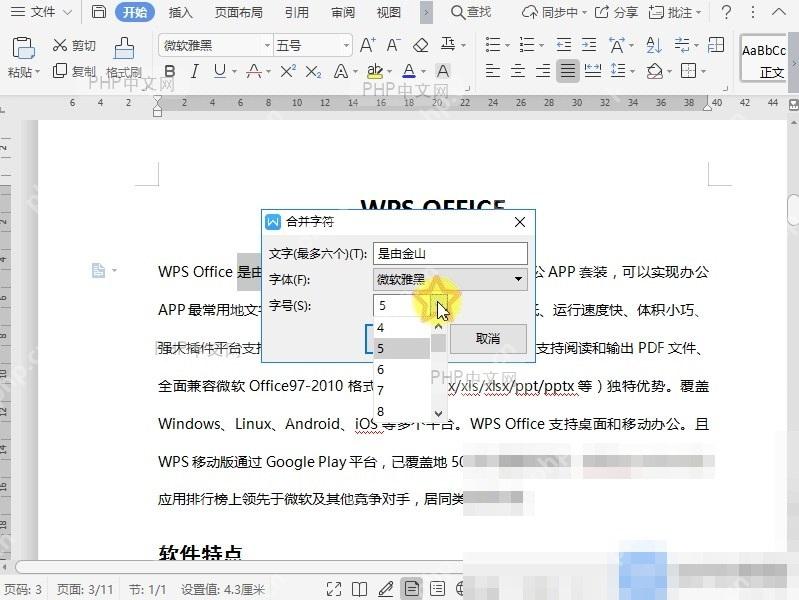Image resolution: width=799 pixels, height=600 pixels.
Task: Select the Format Painter brush
Action: pos(124,49)
